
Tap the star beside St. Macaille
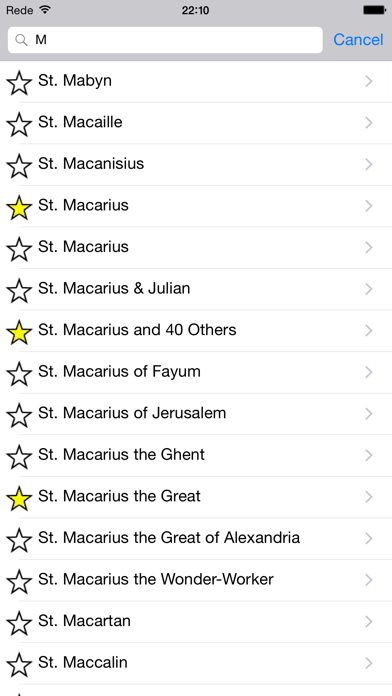[19, 124]
